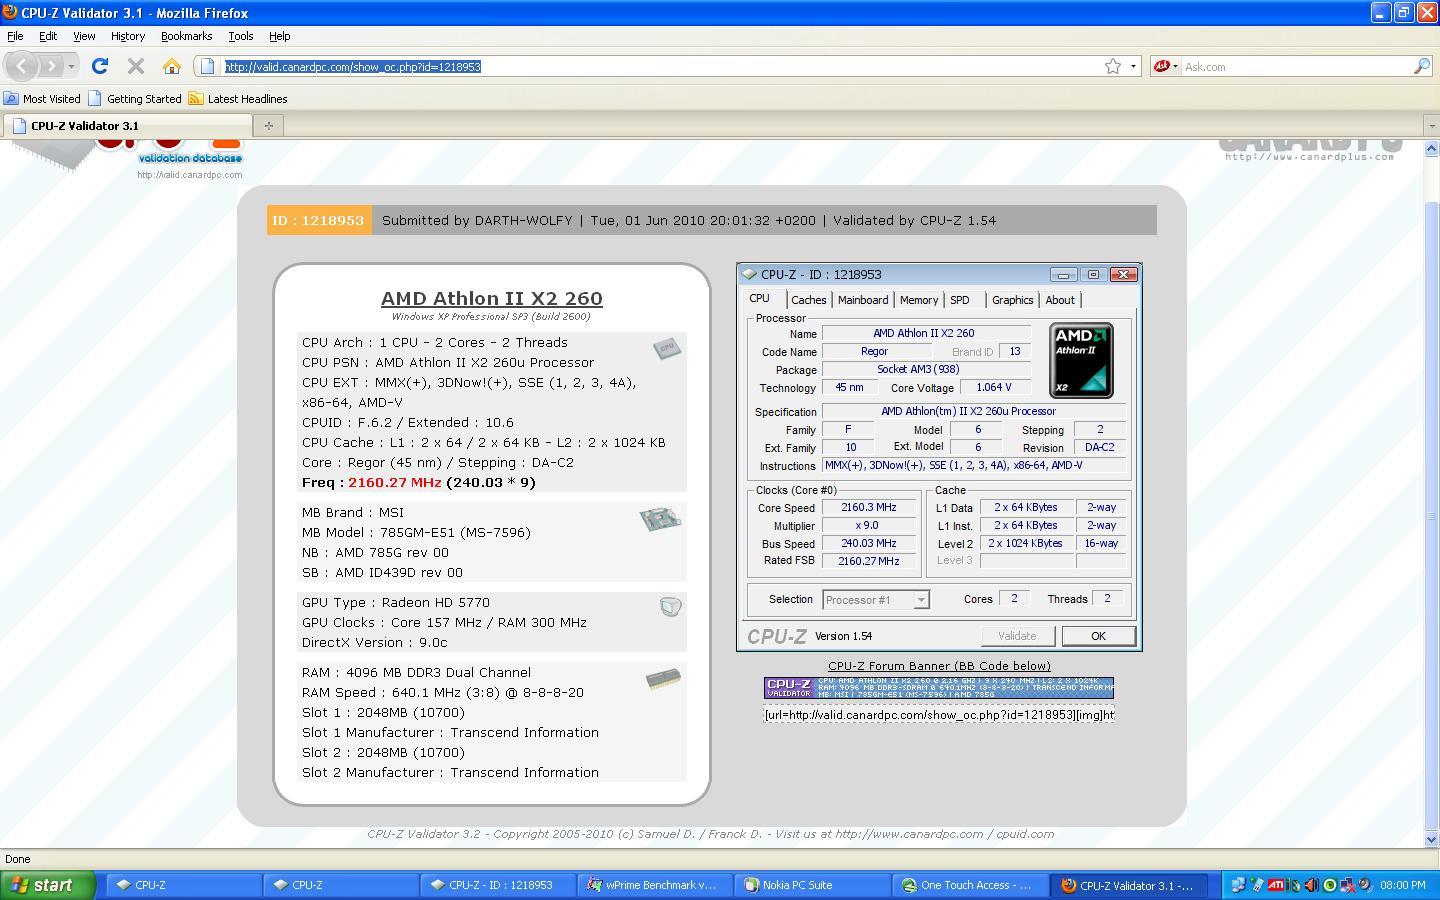Click the CPU chip icon in the spec list
This screenshot has width=1440, height=900.
[x=667, y=348]
